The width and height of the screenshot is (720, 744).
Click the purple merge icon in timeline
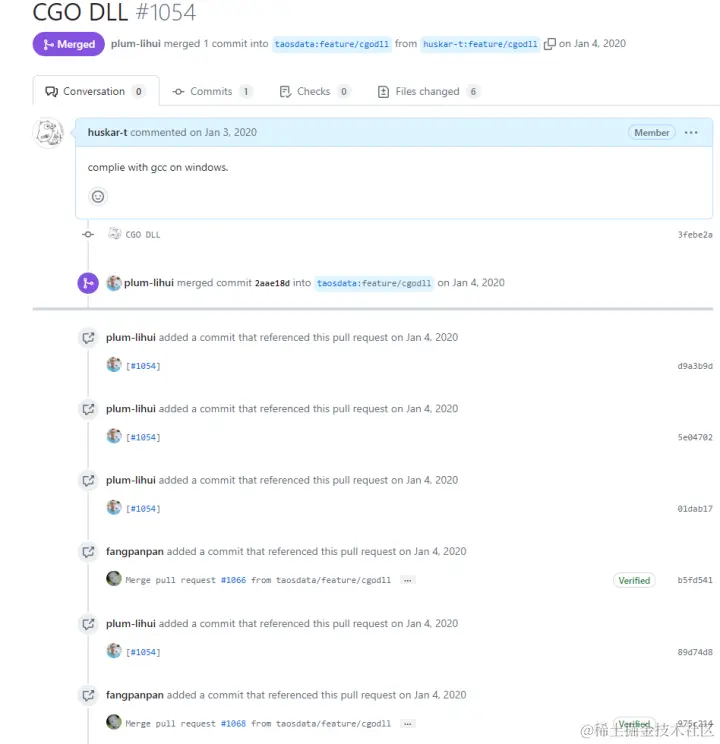[x=88, y=283]
